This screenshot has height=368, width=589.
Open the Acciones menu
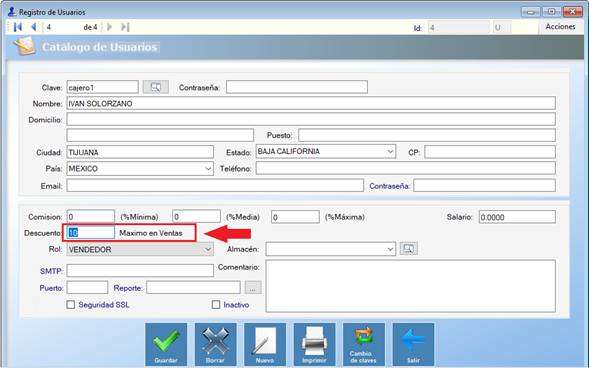coord(560,27)
